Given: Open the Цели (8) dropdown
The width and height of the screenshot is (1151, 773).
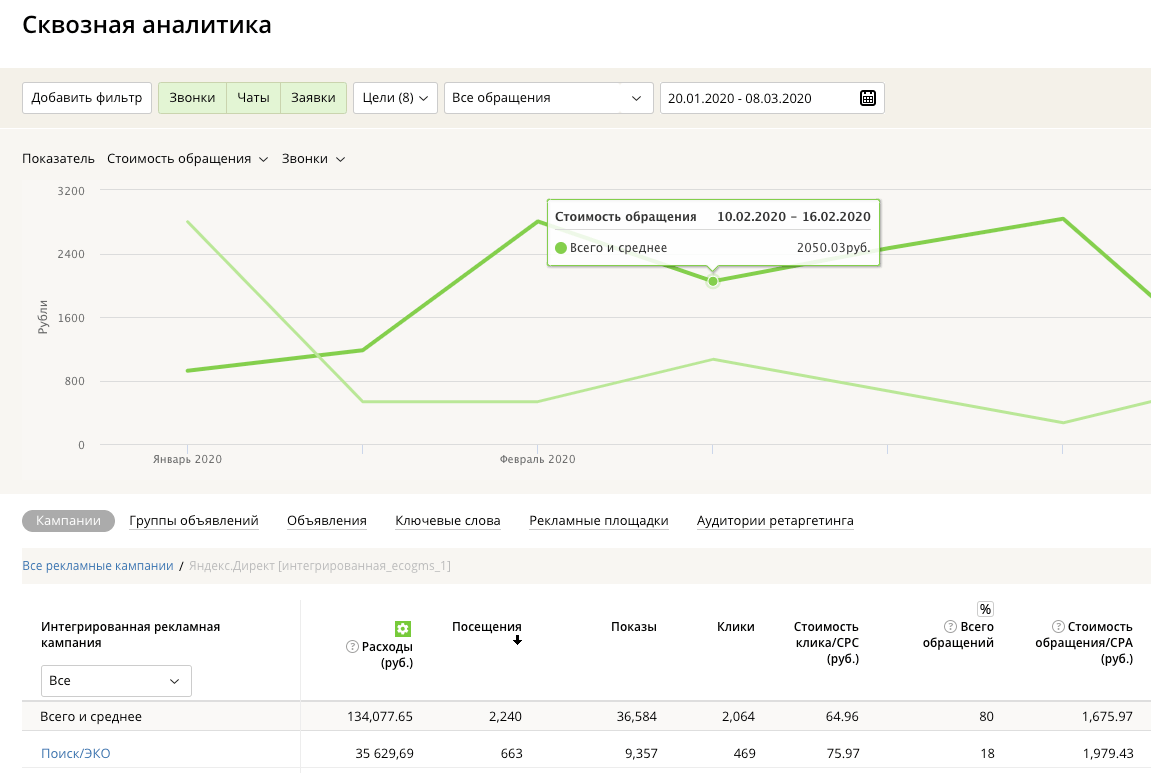Looking at the screenshot, I should (395, 98).
